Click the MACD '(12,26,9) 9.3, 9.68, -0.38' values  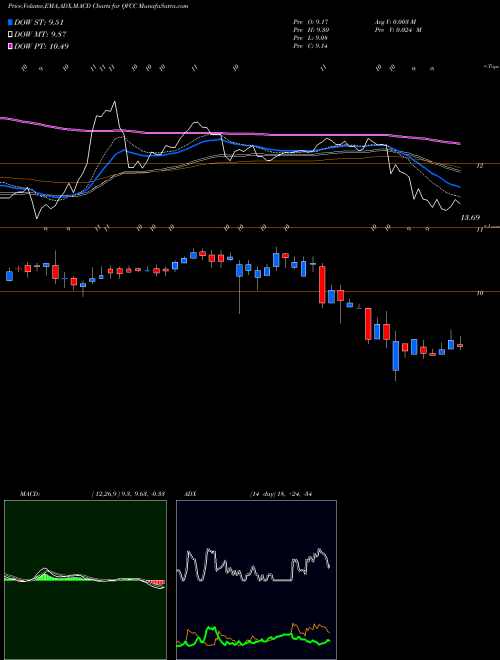coord(128,494)
